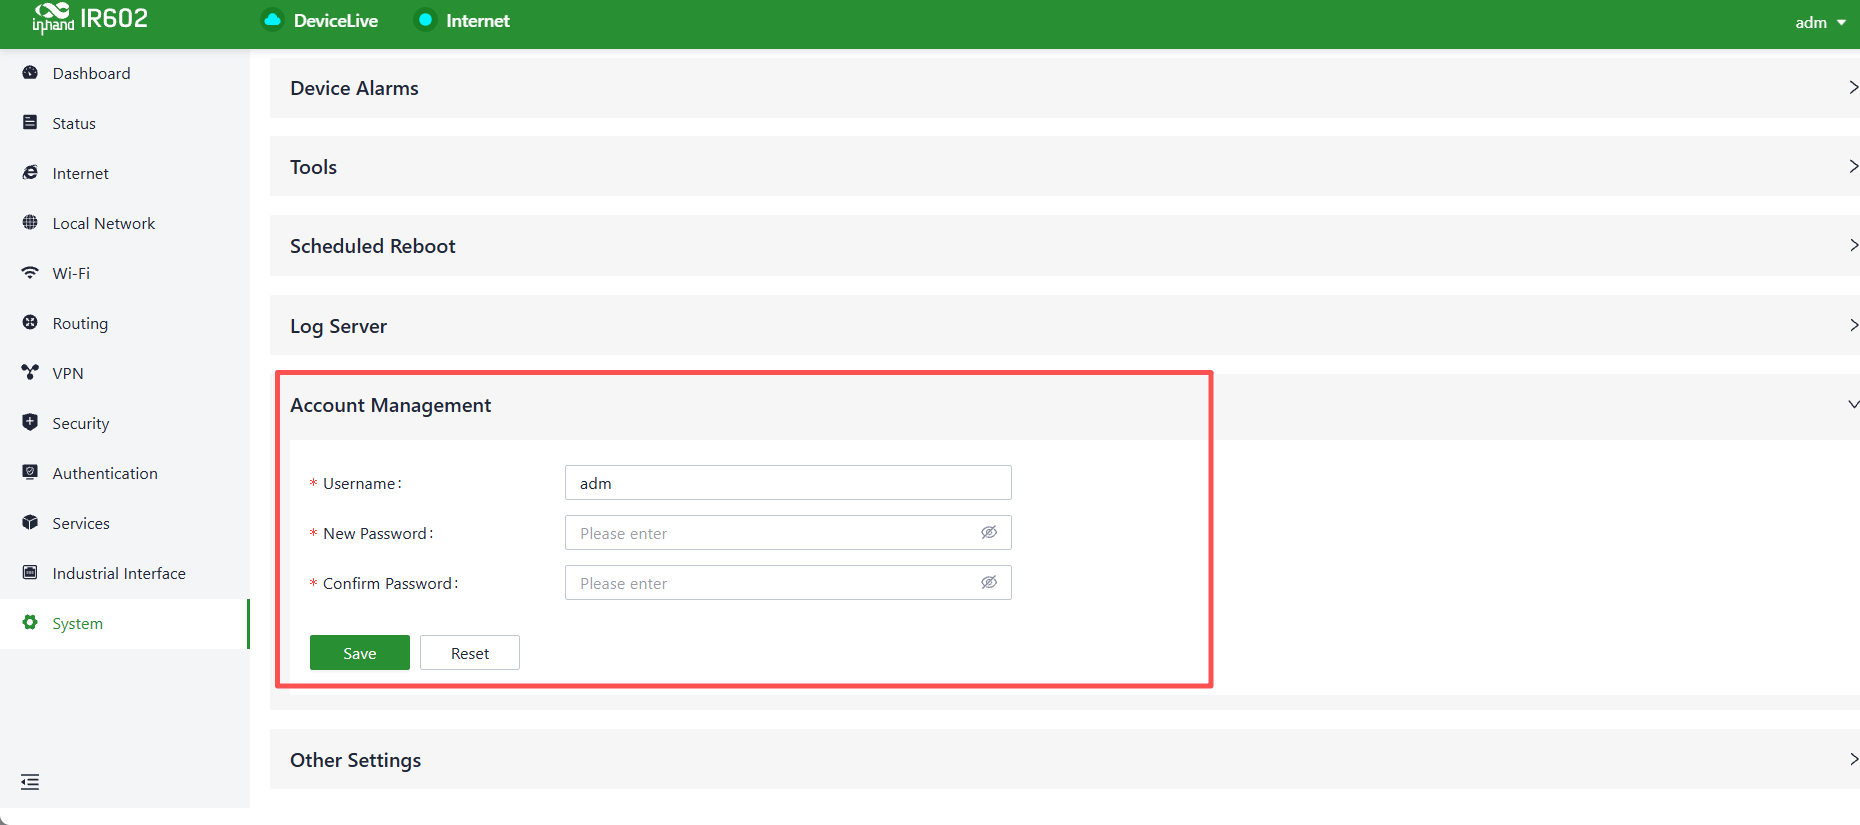Click the Internet status indicator icon
Viewport: 1860px width, 825px height.
coord(425,20)
